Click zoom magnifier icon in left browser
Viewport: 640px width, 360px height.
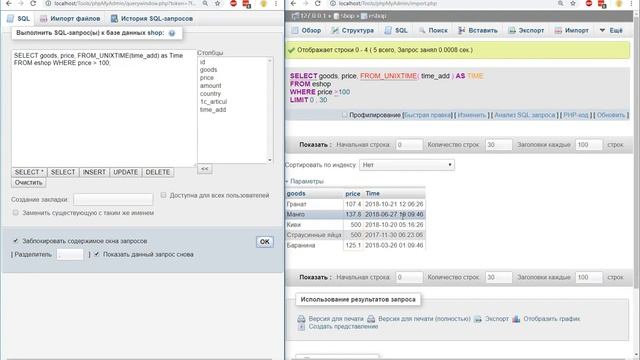point(205,3)
